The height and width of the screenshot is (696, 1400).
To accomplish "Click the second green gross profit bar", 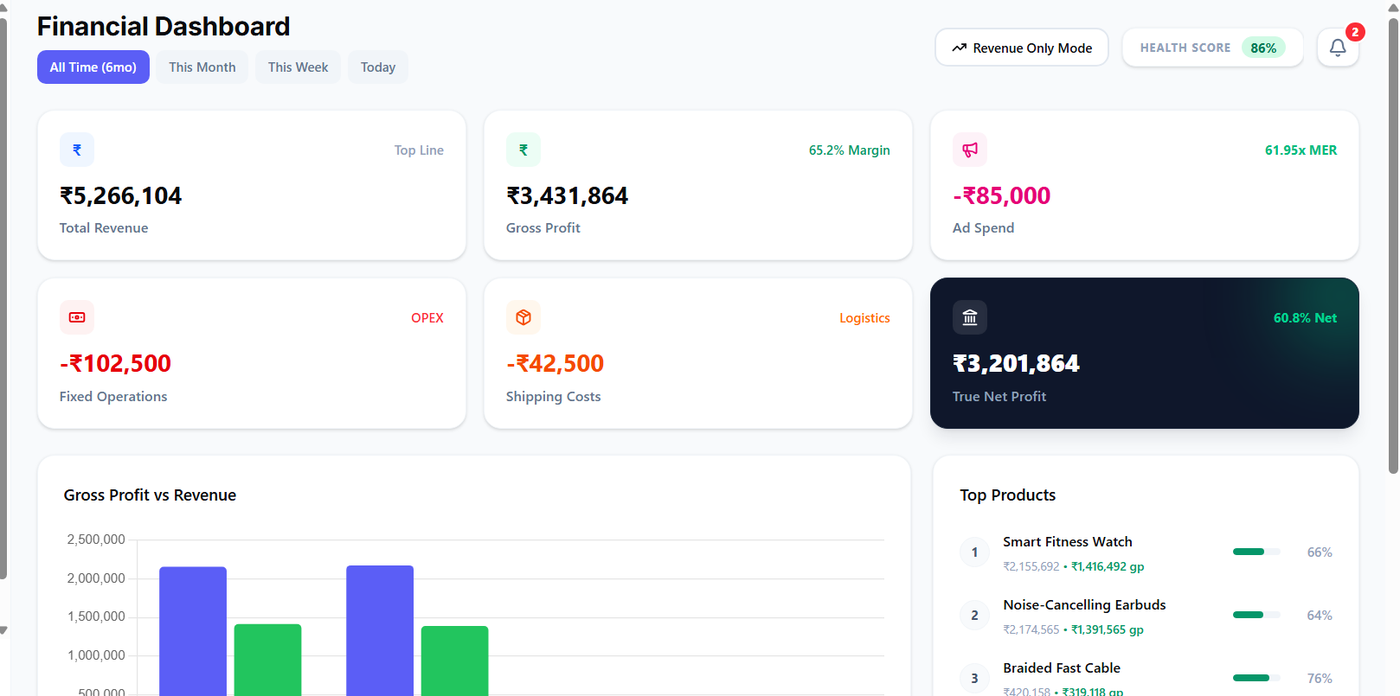I will click(455, 661).
